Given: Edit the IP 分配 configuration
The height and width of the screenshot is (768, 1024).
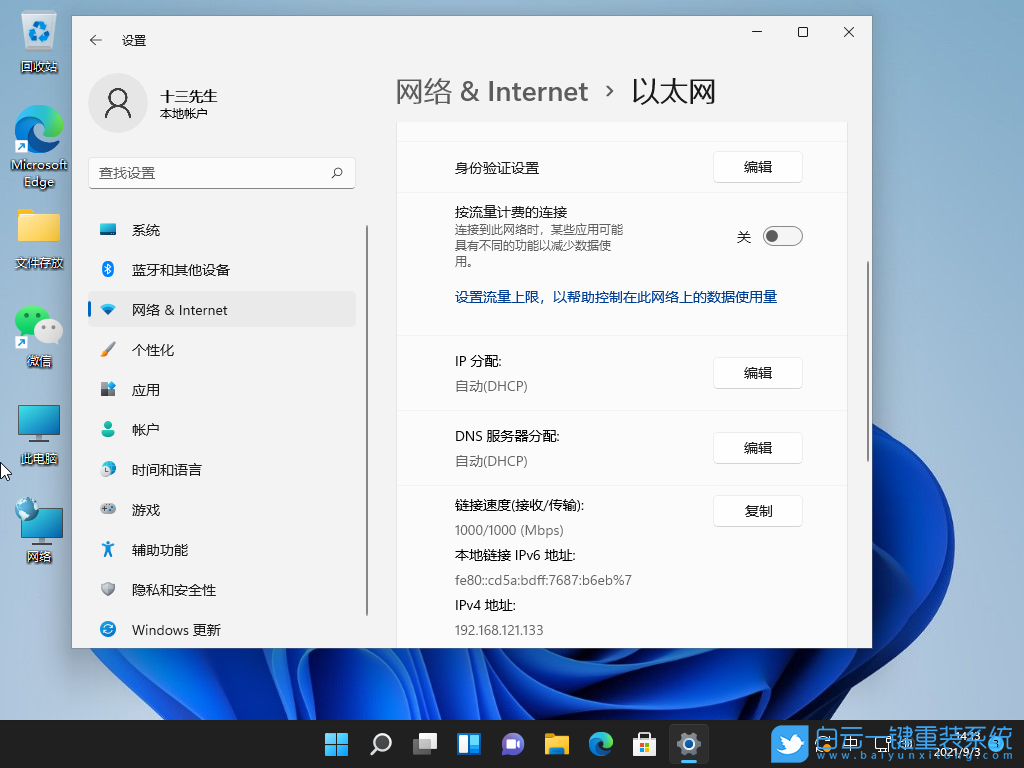Looking at the screenshot, I should 757,372.
